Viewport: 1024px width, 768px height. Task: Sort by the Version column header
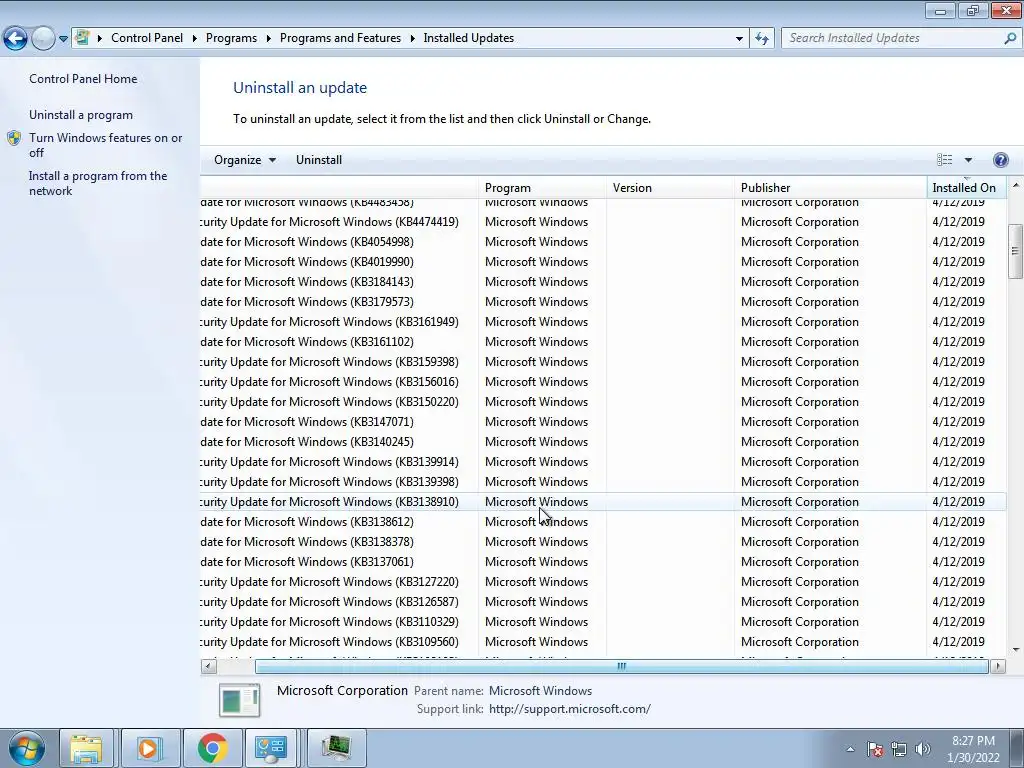(x=670, y=187)
